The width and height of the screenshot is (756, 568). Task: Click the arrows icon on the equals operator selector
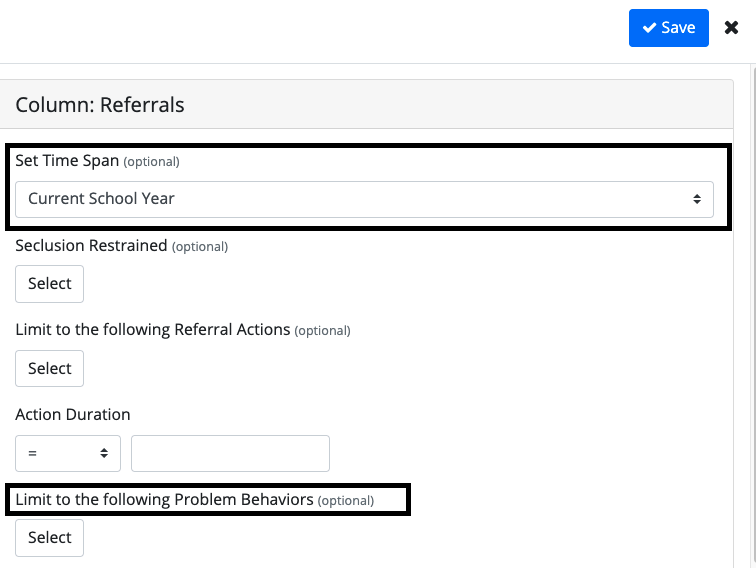pyautogui.click(x=104, y=453)
